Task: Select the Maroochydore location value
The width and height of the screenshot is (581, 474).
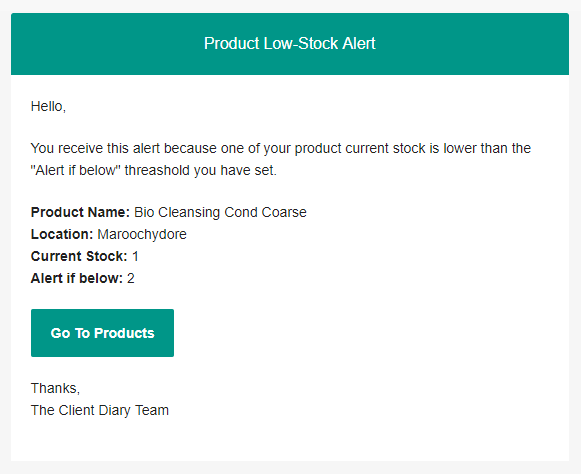Action: point(142,234)
